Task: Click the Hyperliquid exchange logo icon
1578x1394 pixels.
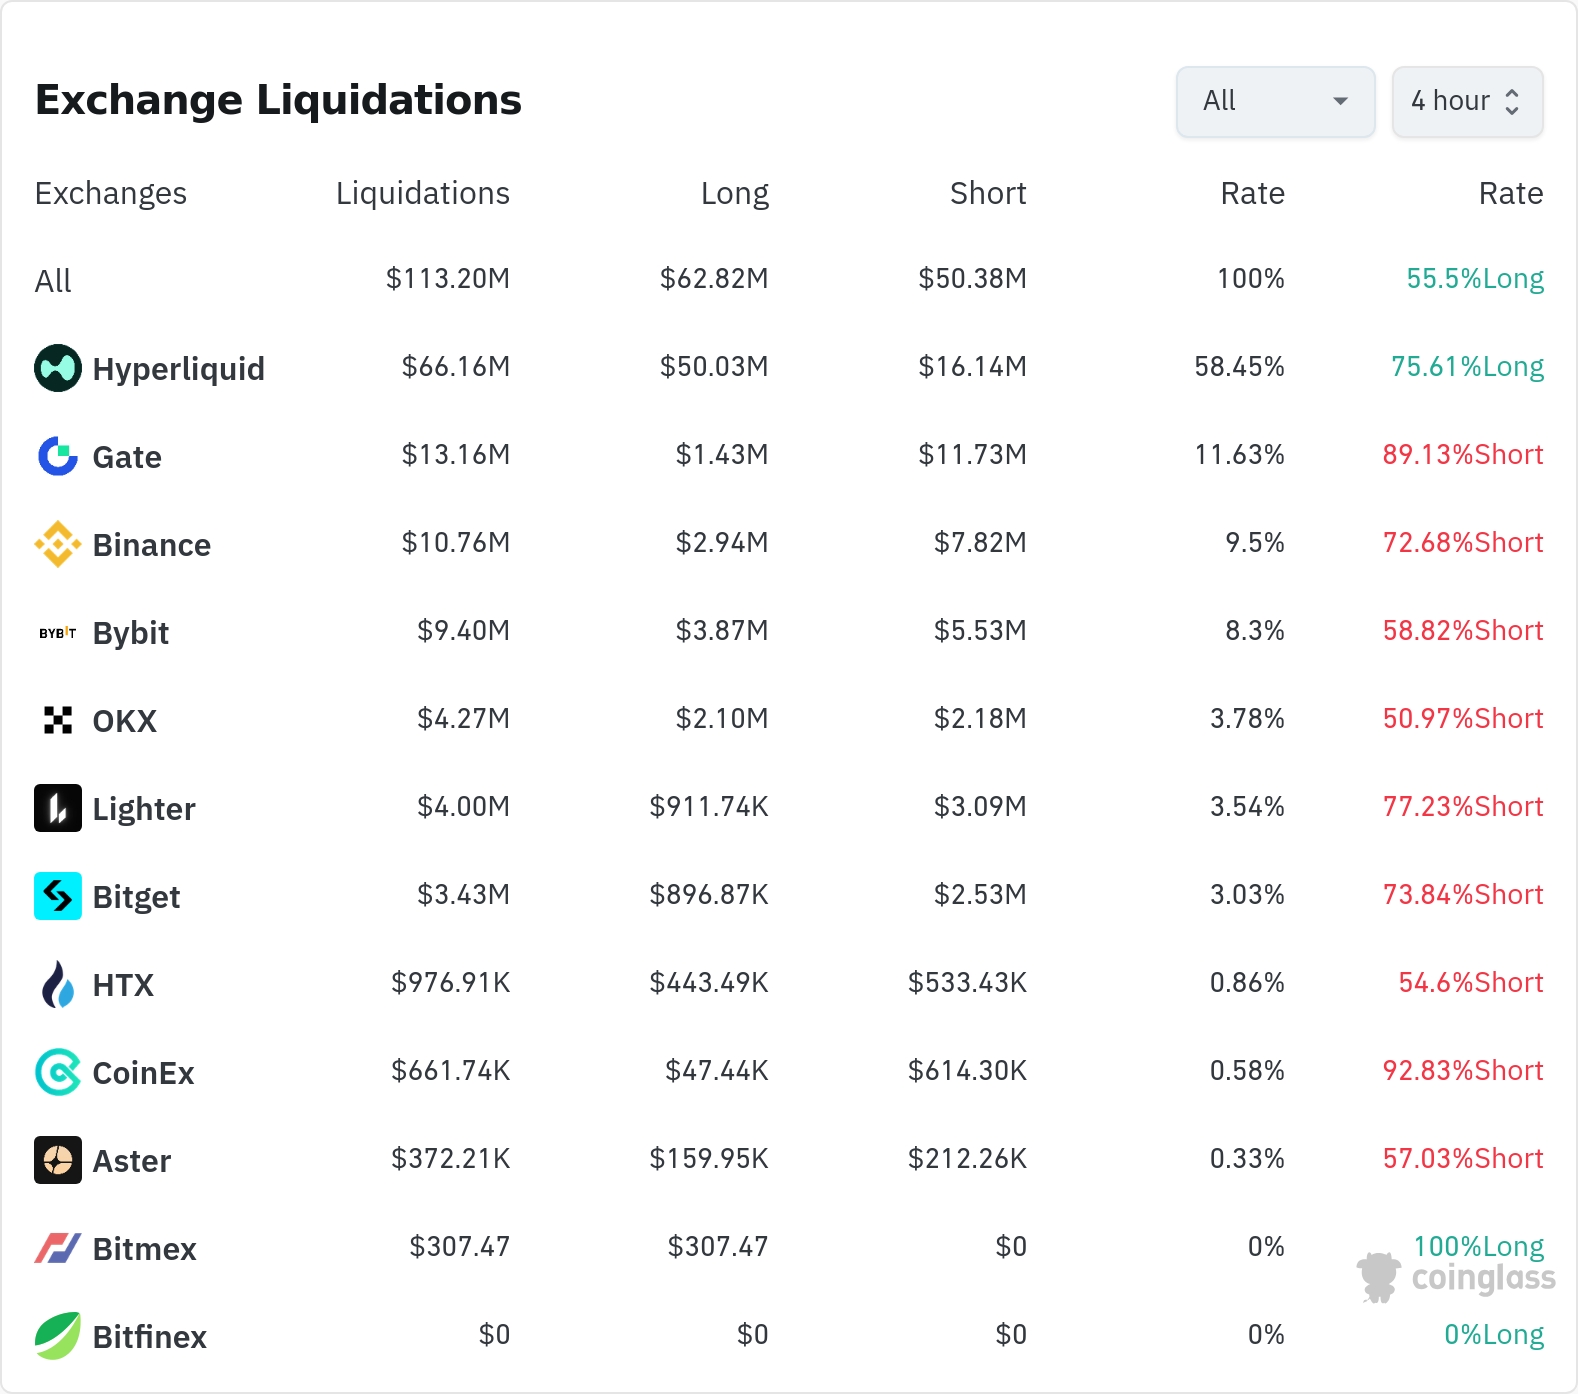Action: [x=58, y=368]
